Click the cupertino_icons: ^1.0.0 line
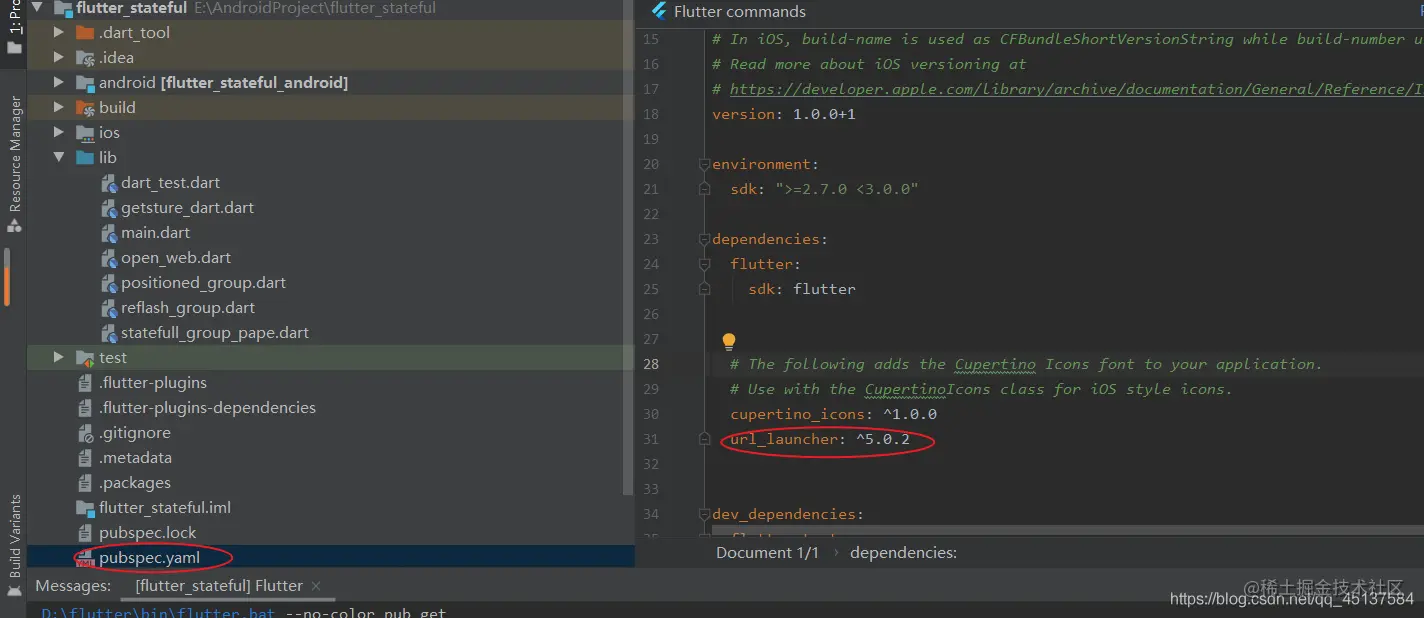The width and height of the screenshot is (1424, 618). click(833, 414)
